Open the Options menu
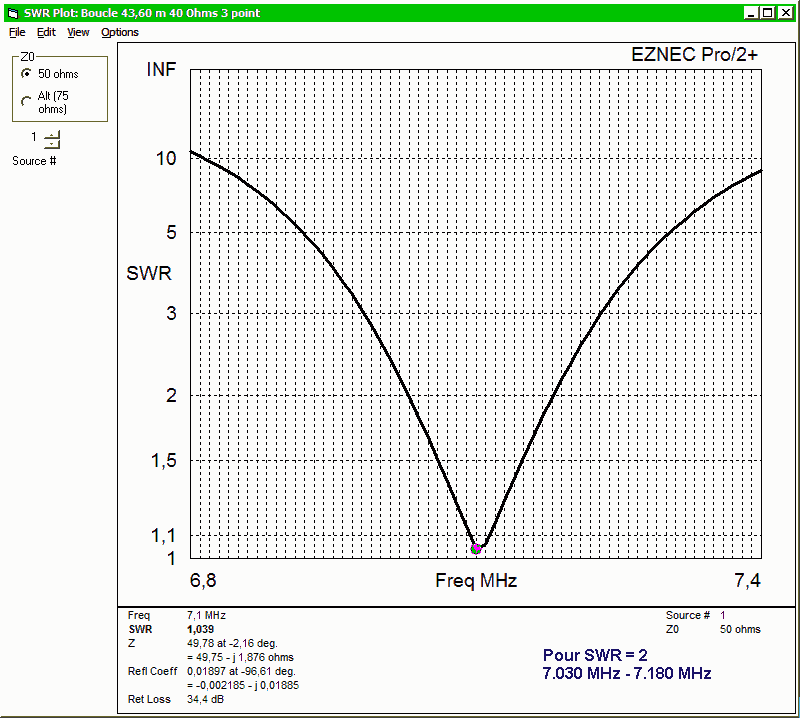 (x=120, y=32)
